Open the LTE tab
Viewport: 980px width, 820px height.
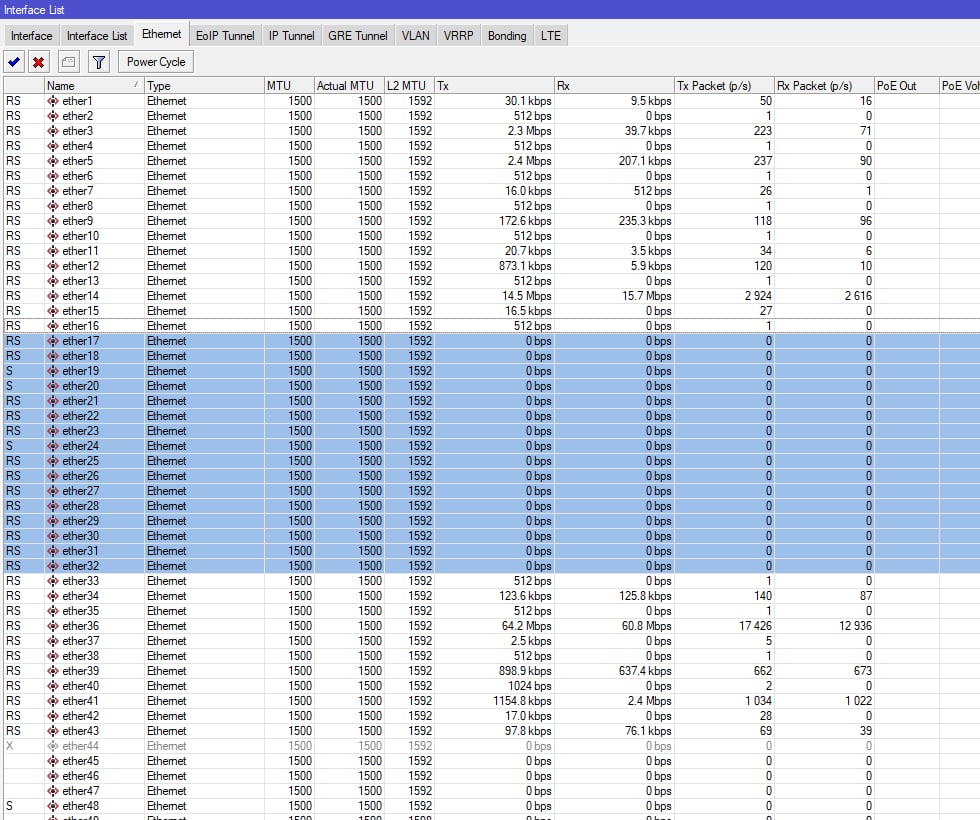tap(551, 36)
